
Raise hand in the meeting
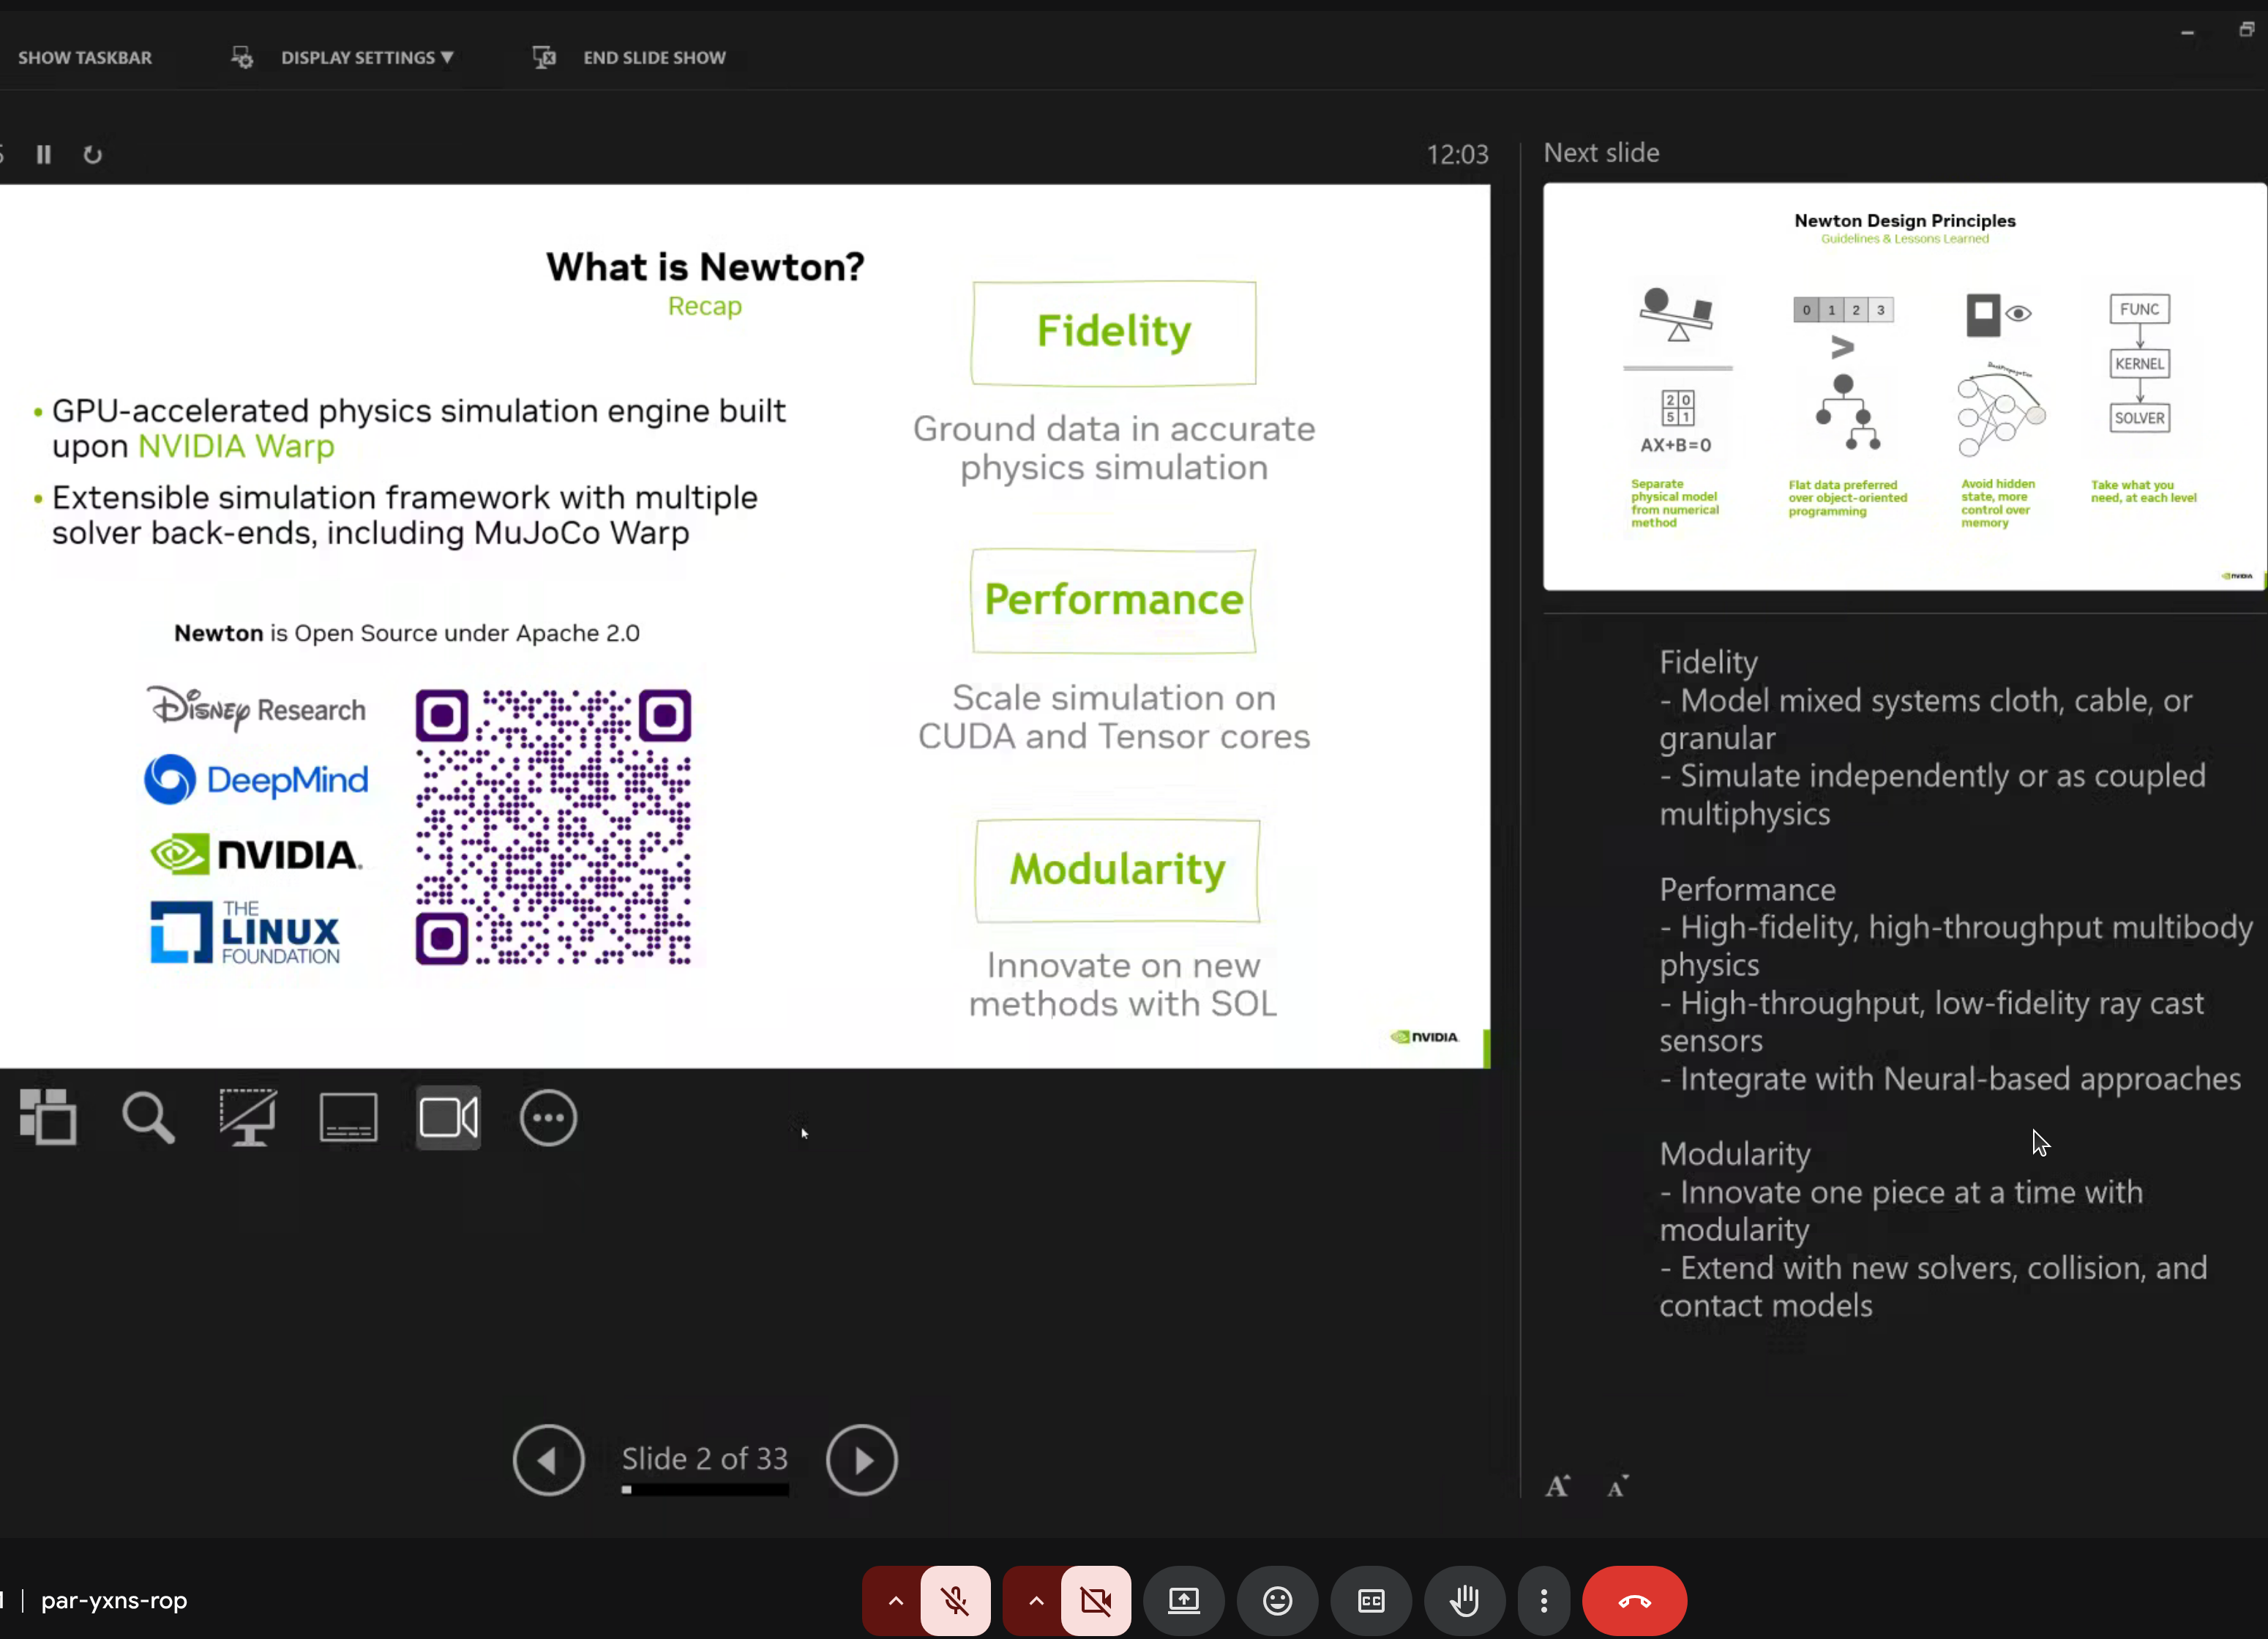coord(1464,1601)
